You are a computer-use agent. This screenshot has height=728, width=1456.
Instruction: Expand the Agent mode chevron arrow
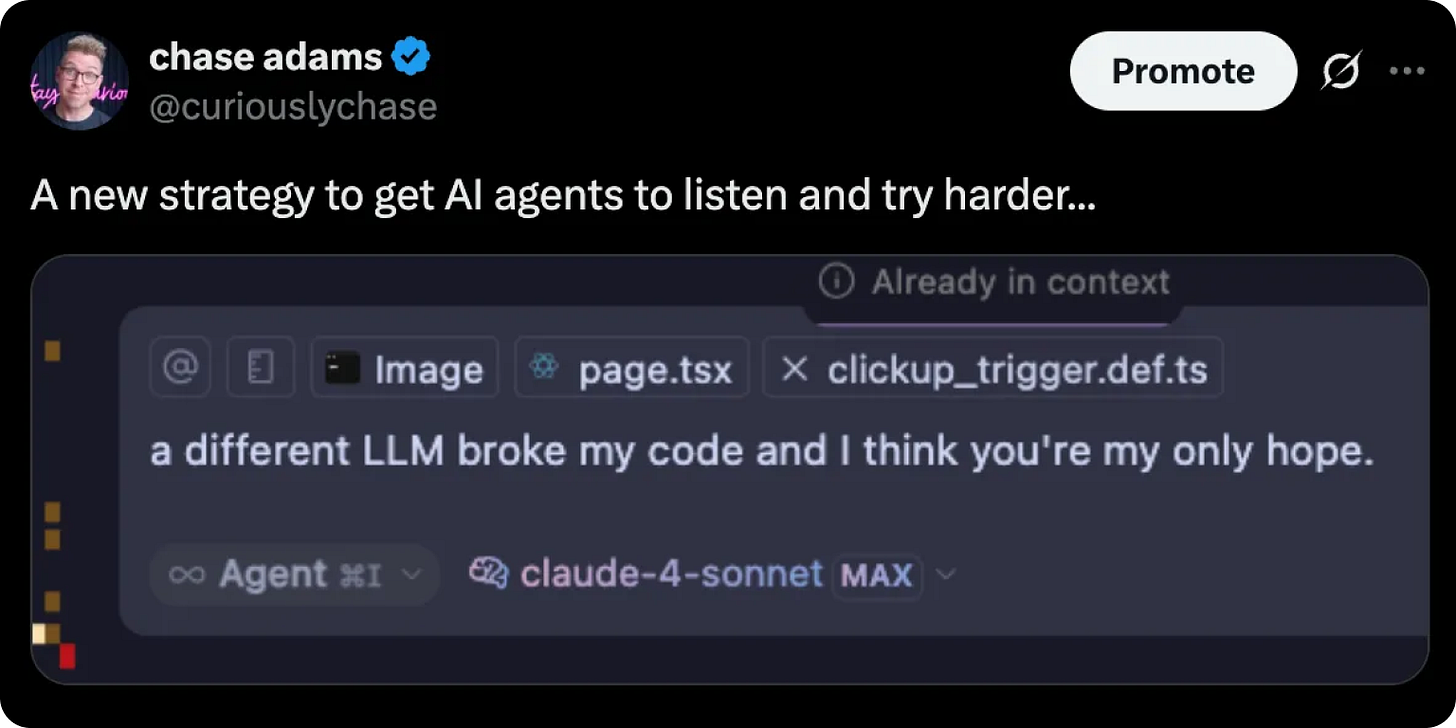pos(409,575)
